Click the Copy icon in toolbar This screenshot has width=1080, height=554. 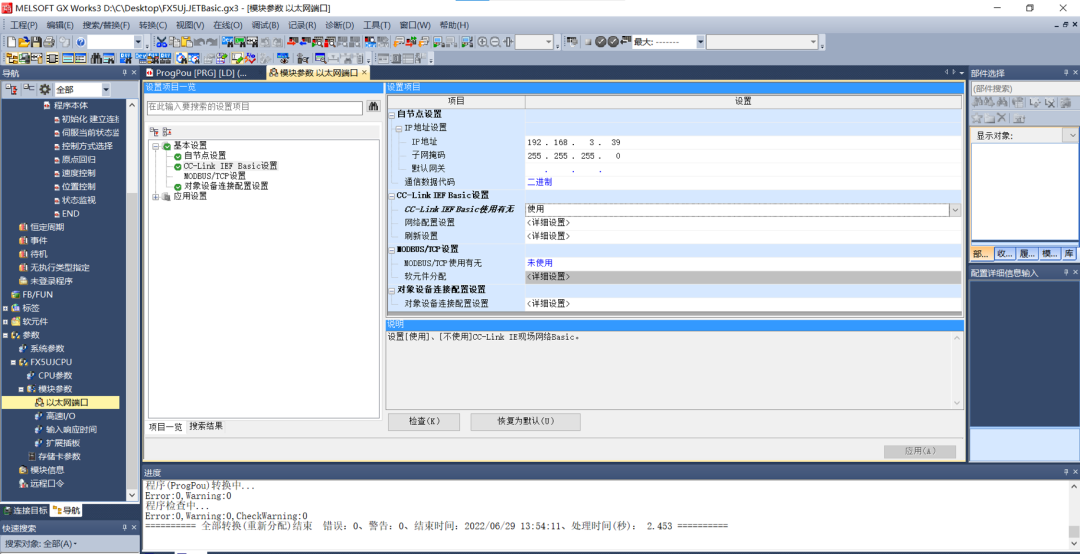point(174,43)
